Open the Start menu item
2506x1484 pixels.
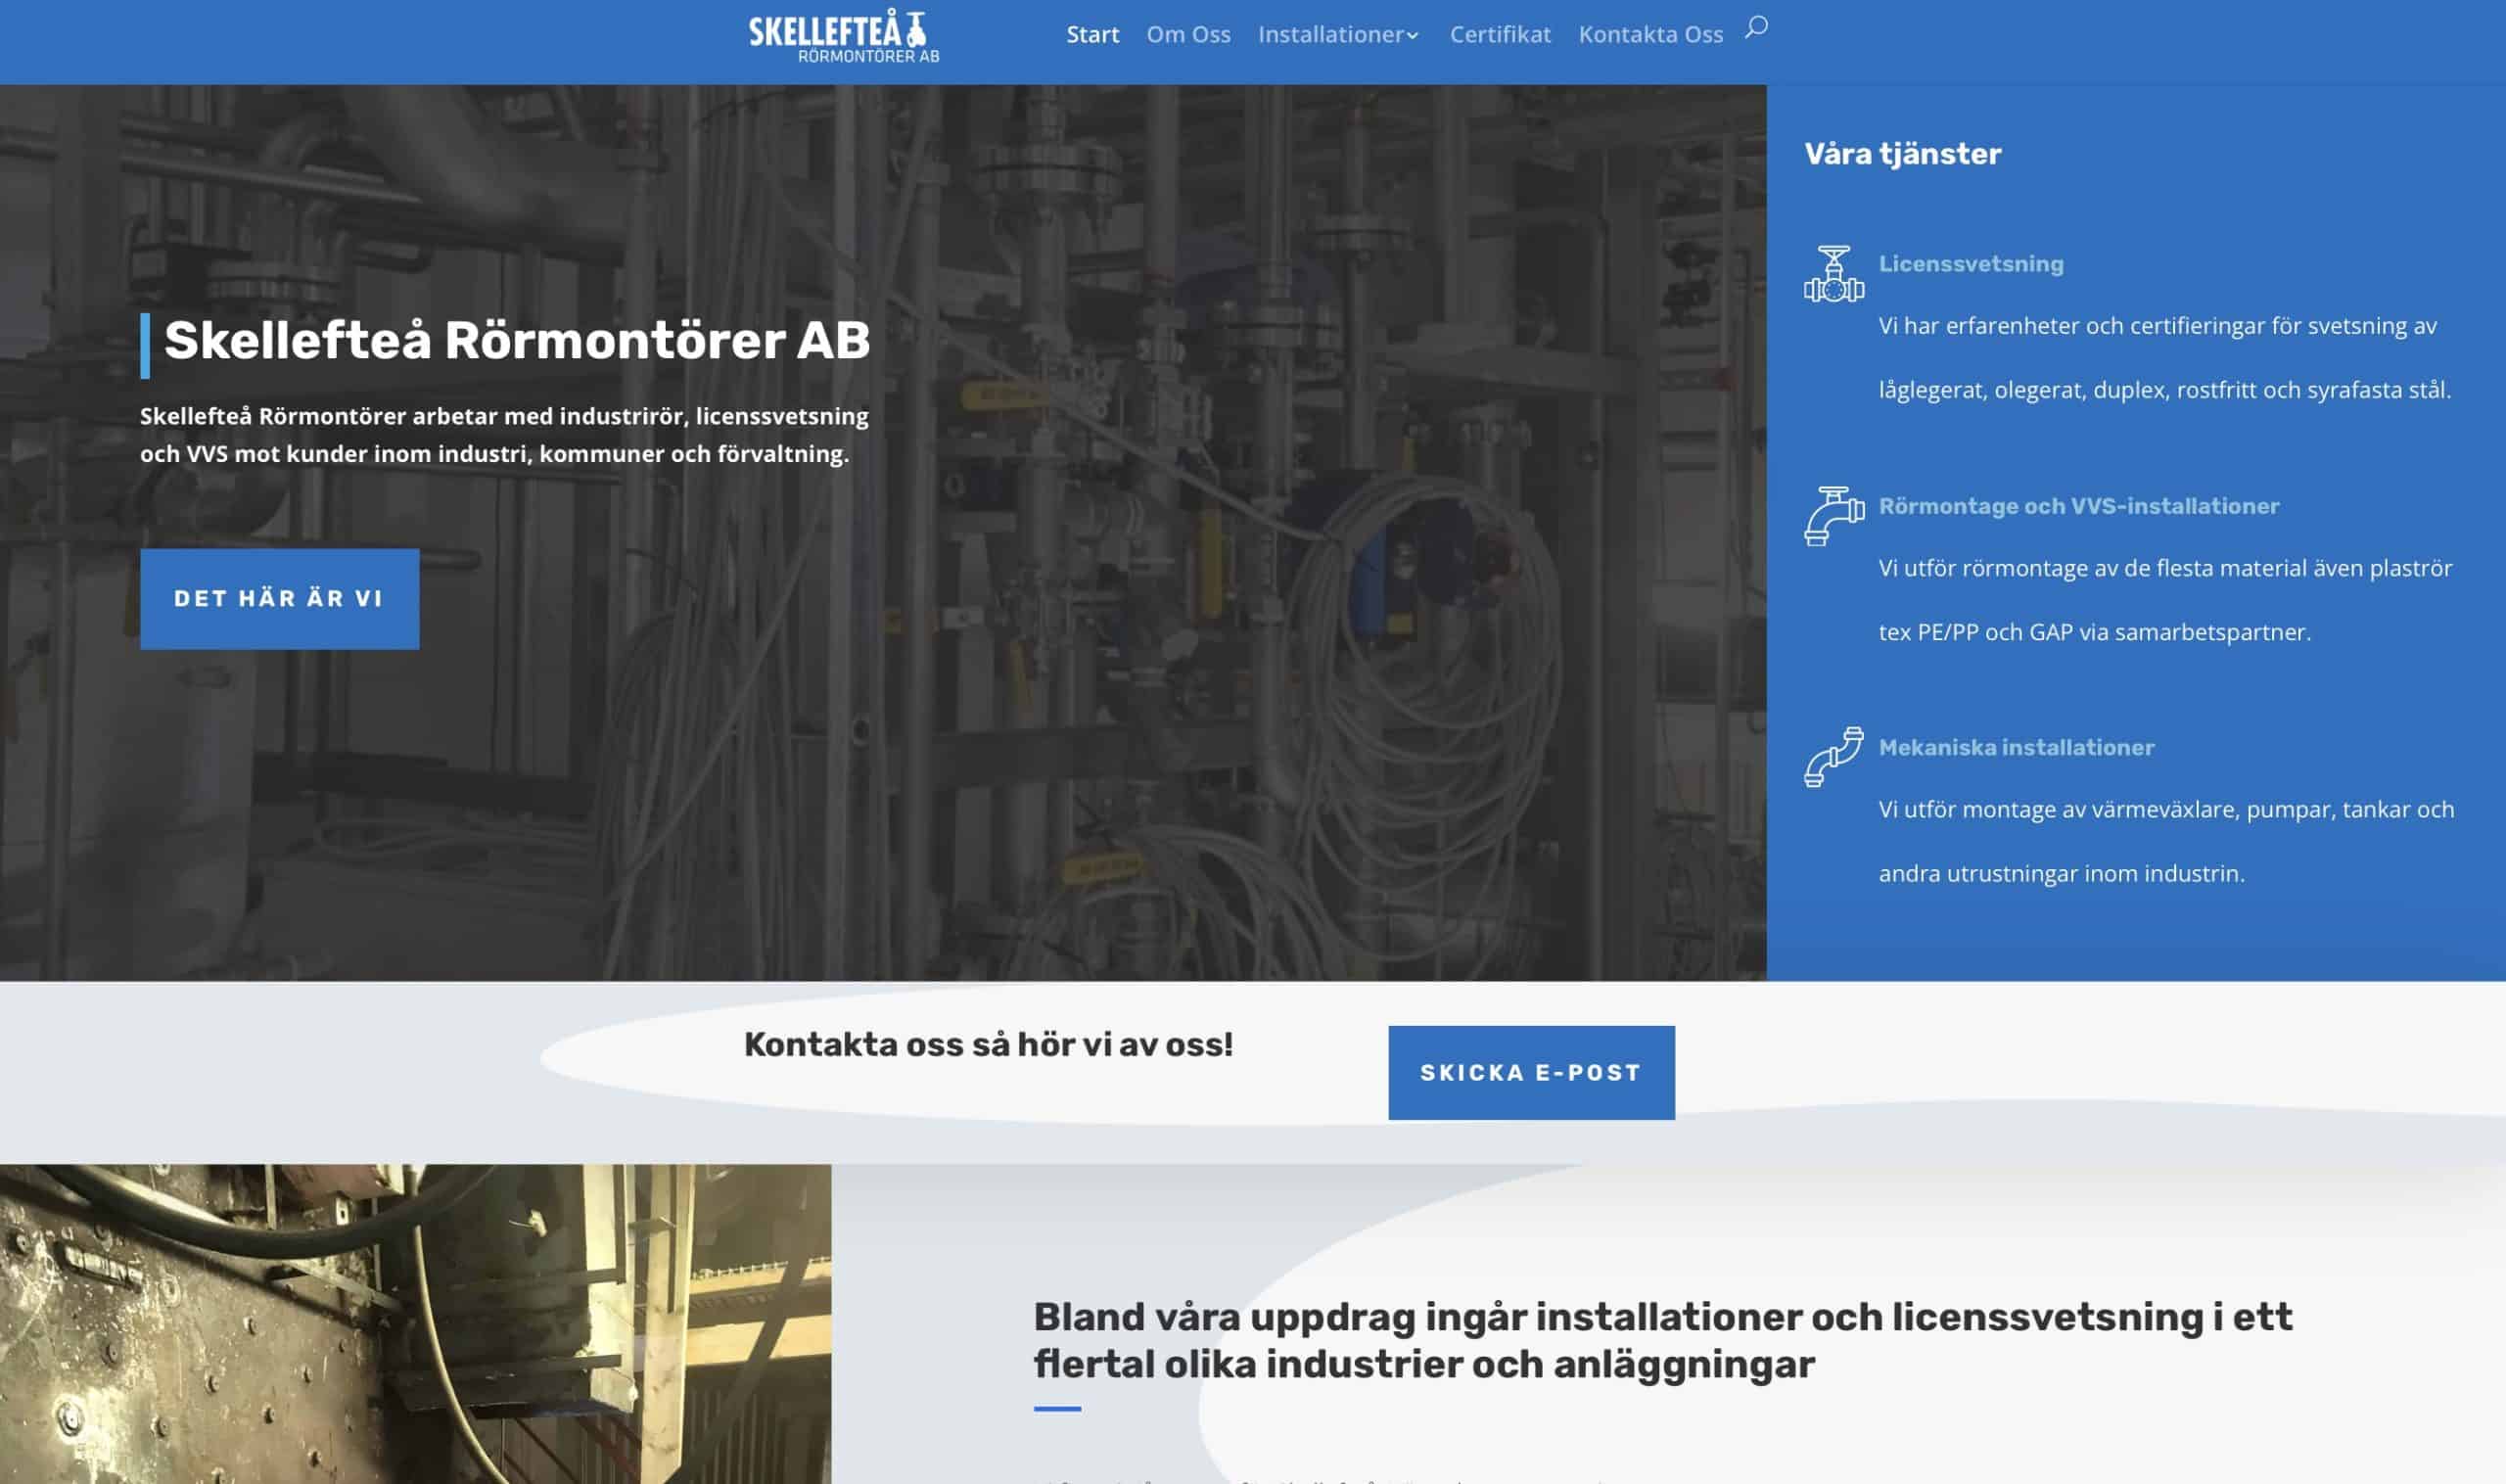point(1092,35)
